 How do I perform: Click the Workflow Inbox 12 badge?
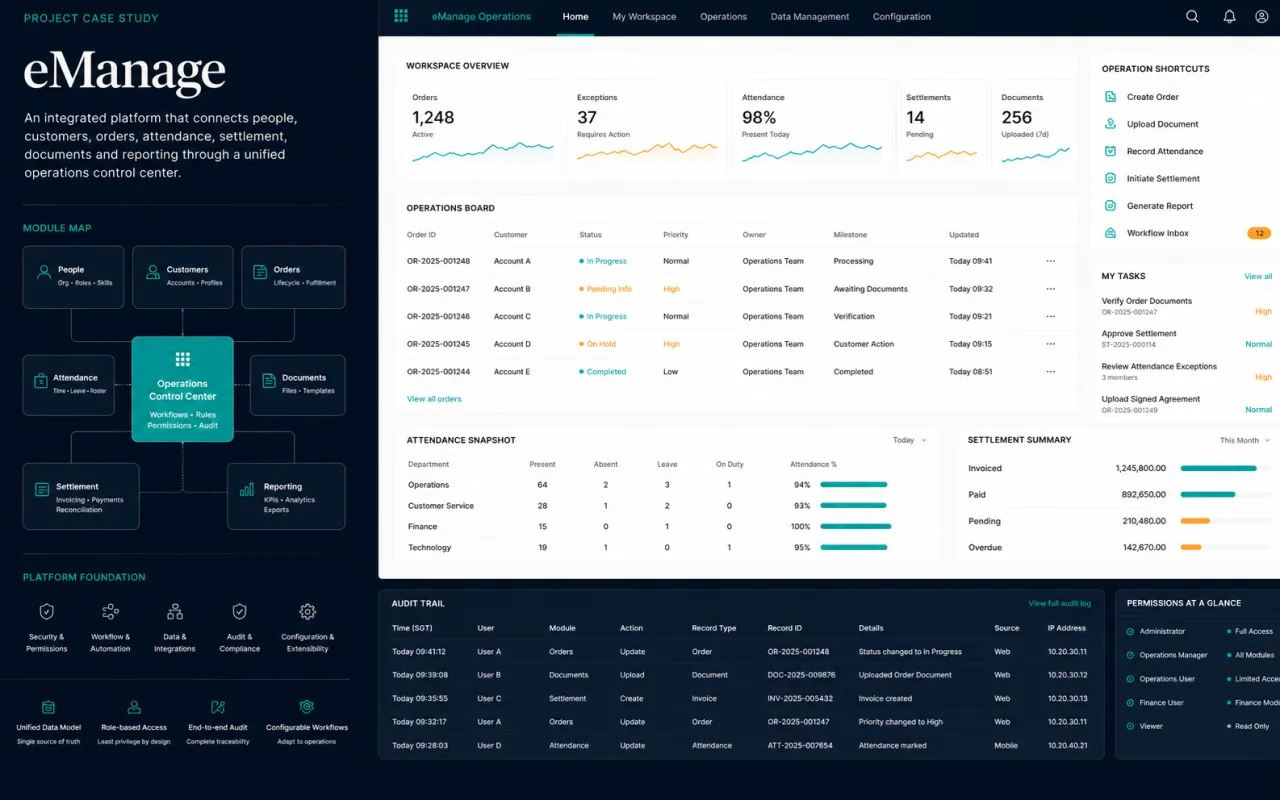(x=1259, y=233)
